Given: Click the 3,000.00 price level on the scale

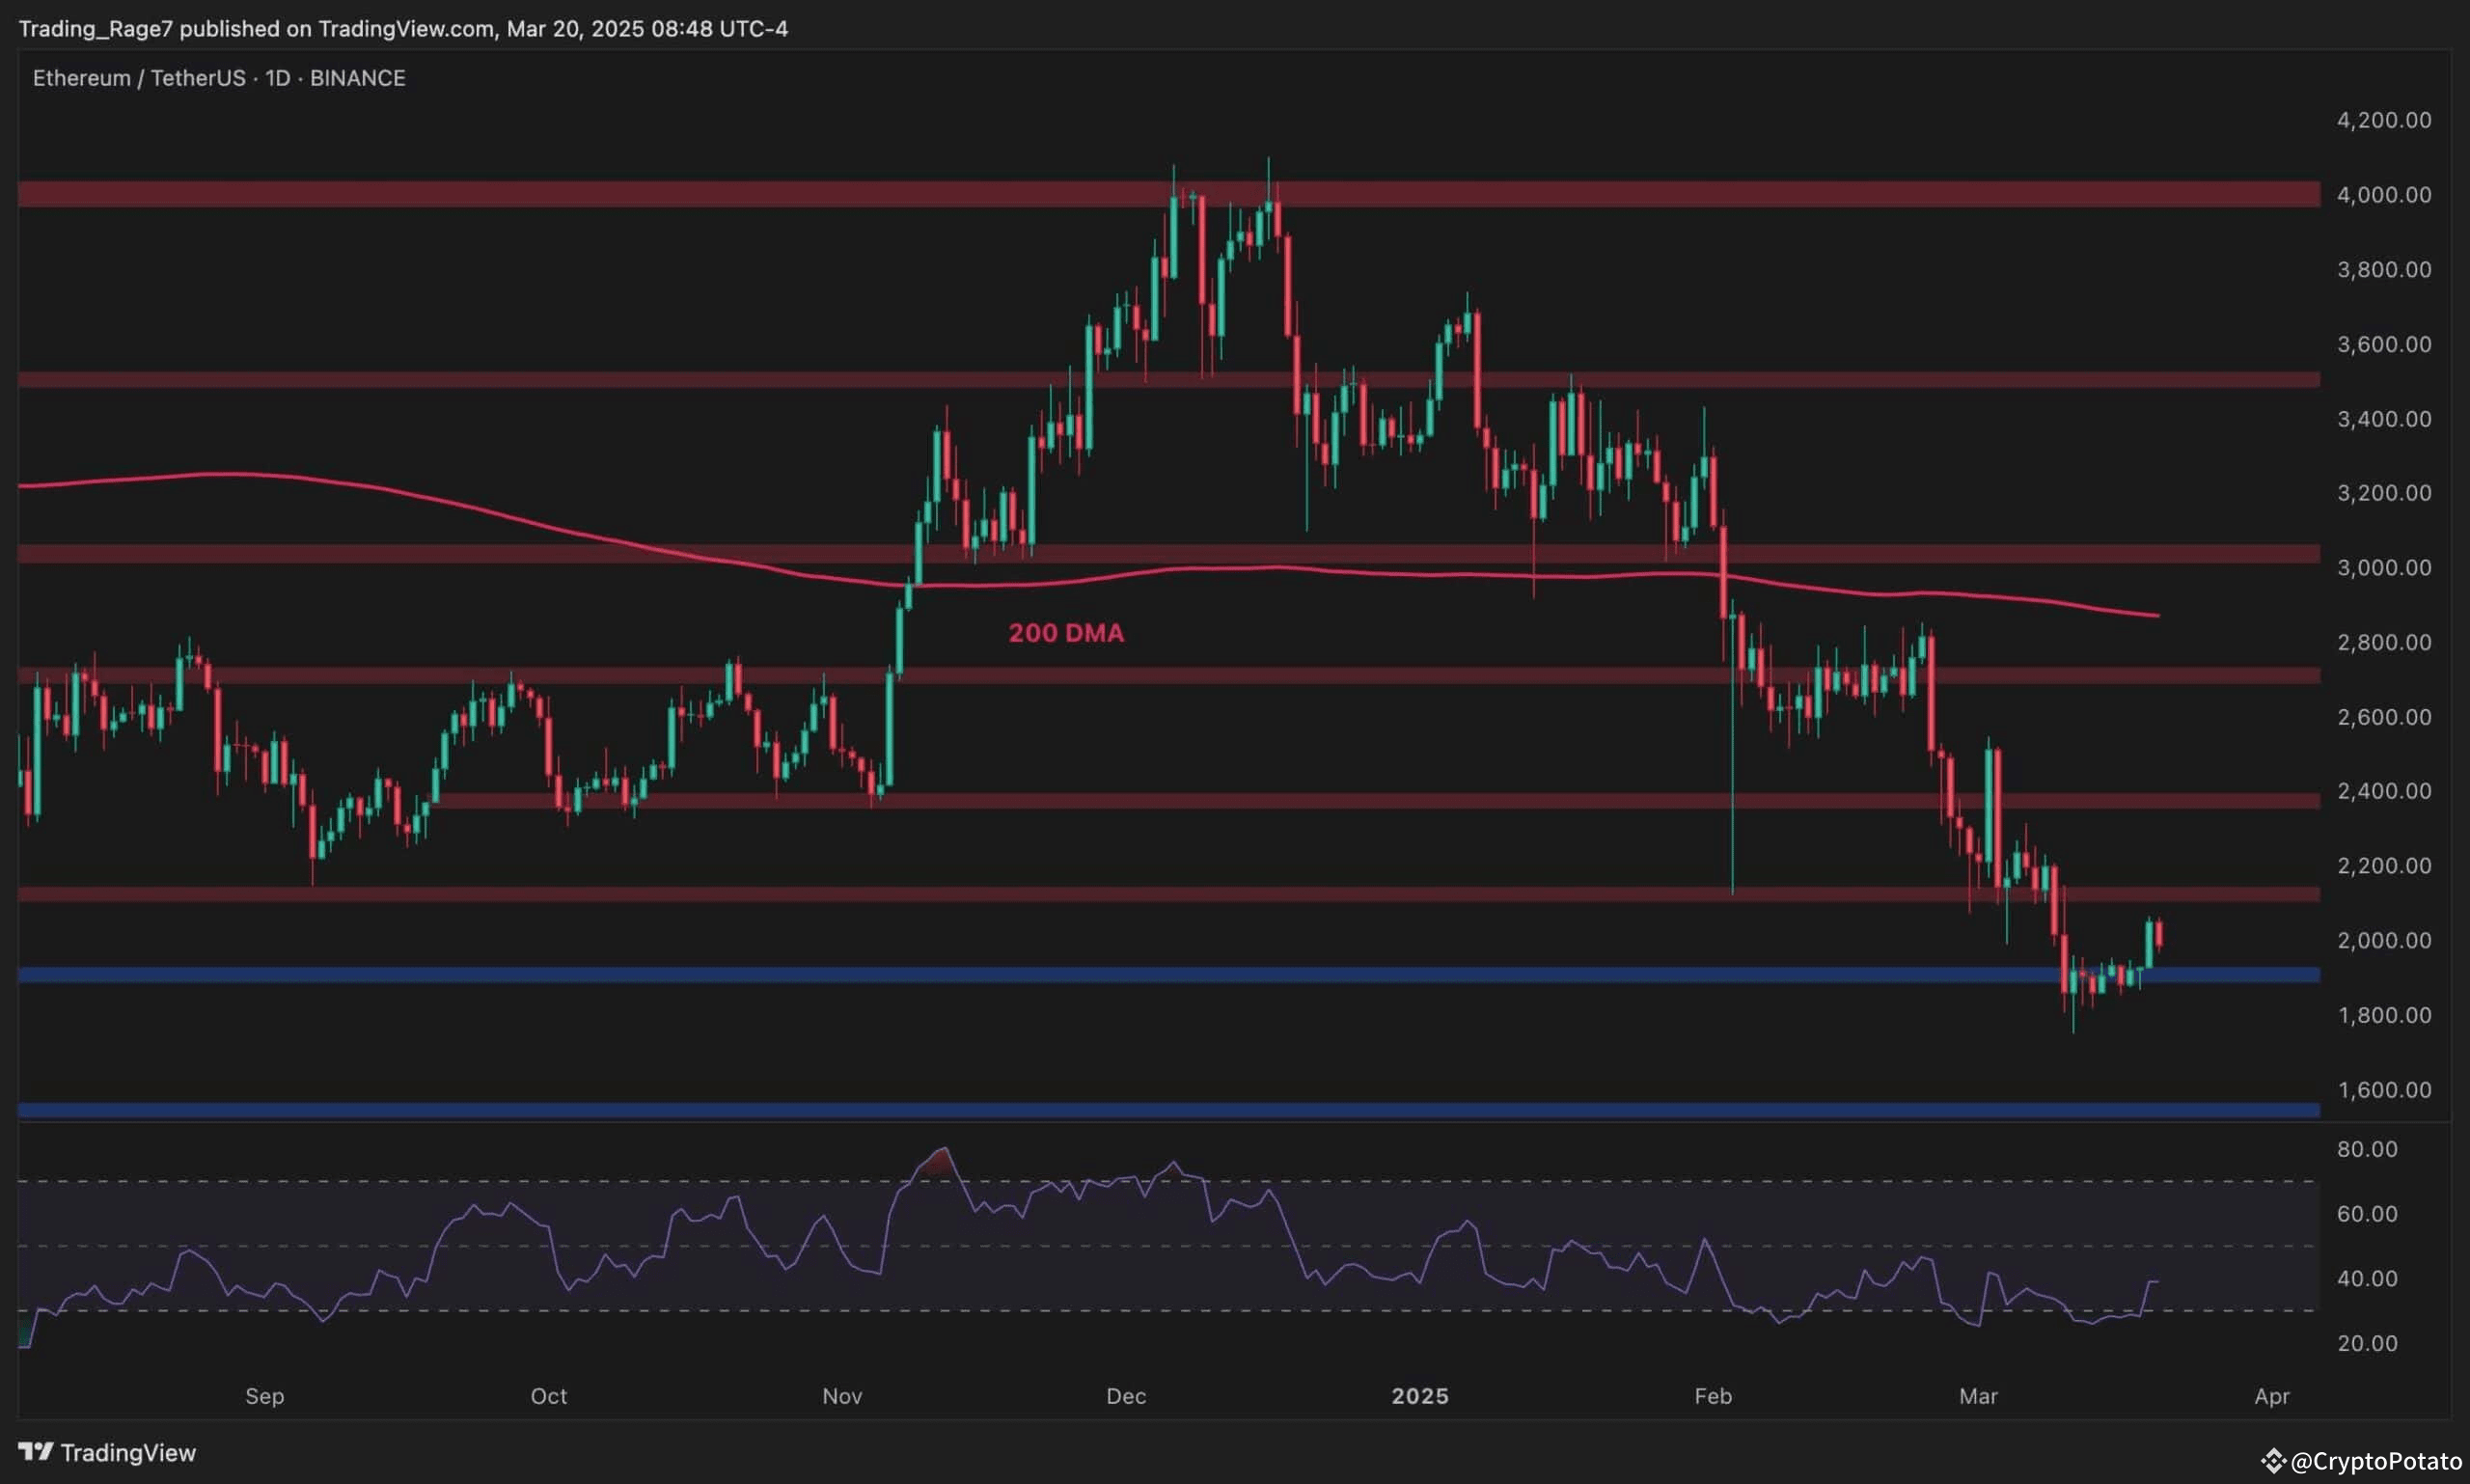Looking at the screenshot, I should 2385,567.
